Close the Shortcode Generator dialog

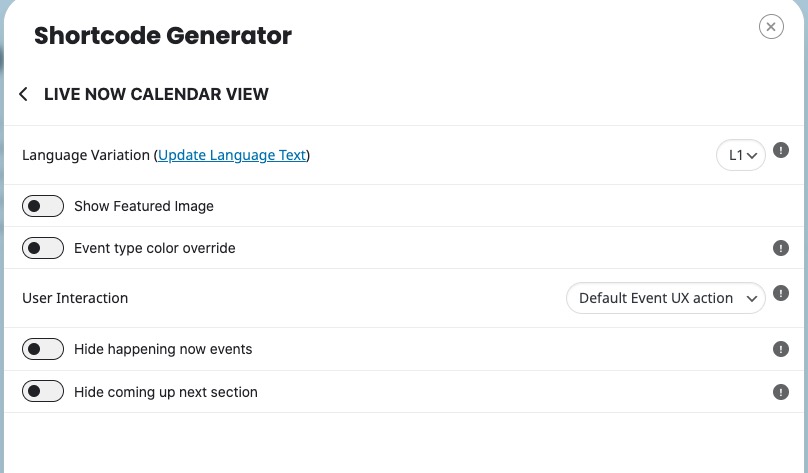click(x=771, y=27)
